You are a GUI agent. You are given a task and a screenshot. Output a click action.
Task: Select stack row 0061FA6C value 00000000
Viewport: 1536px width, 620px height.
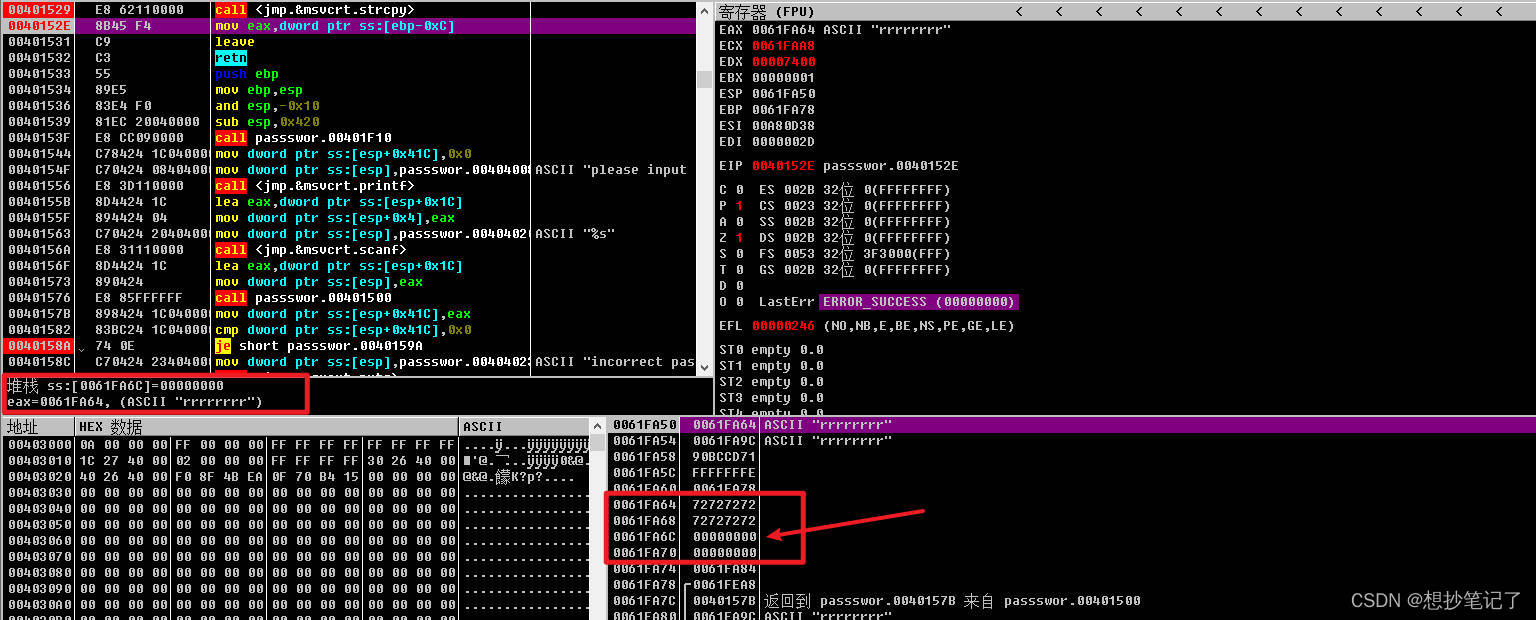point(1072,537)
